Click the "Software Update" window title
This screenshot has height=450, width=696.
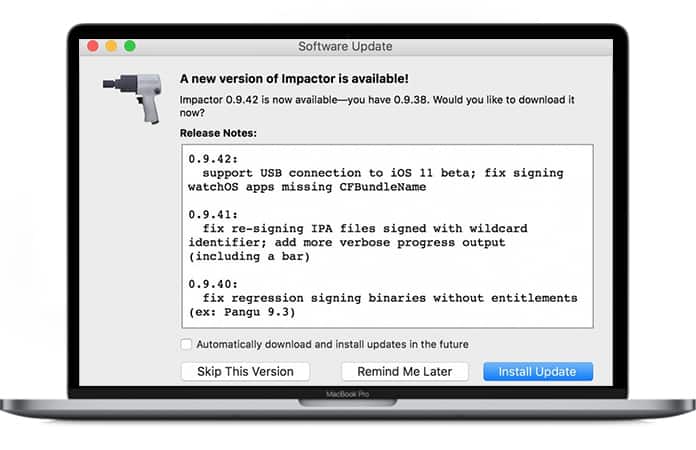pyautogui.click(x=345, y=46)
